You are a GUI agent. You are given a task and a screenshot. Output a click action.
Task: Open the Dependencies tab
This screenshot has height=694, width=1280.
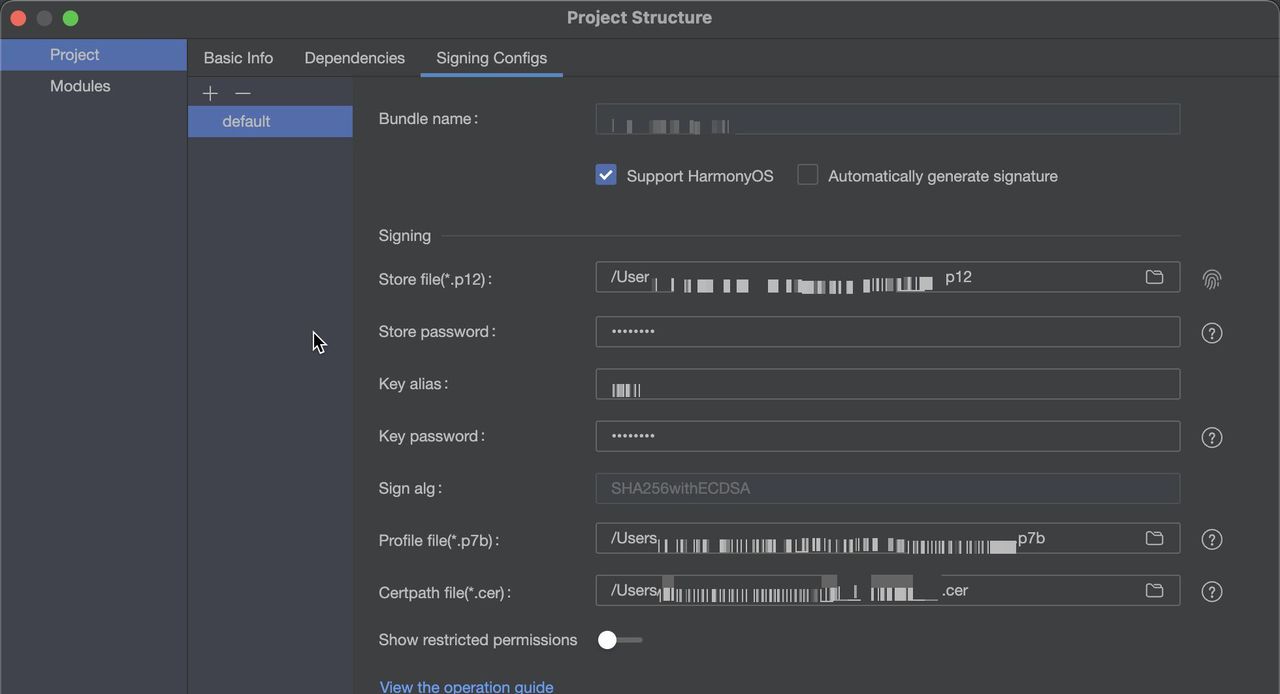point(354,58)
